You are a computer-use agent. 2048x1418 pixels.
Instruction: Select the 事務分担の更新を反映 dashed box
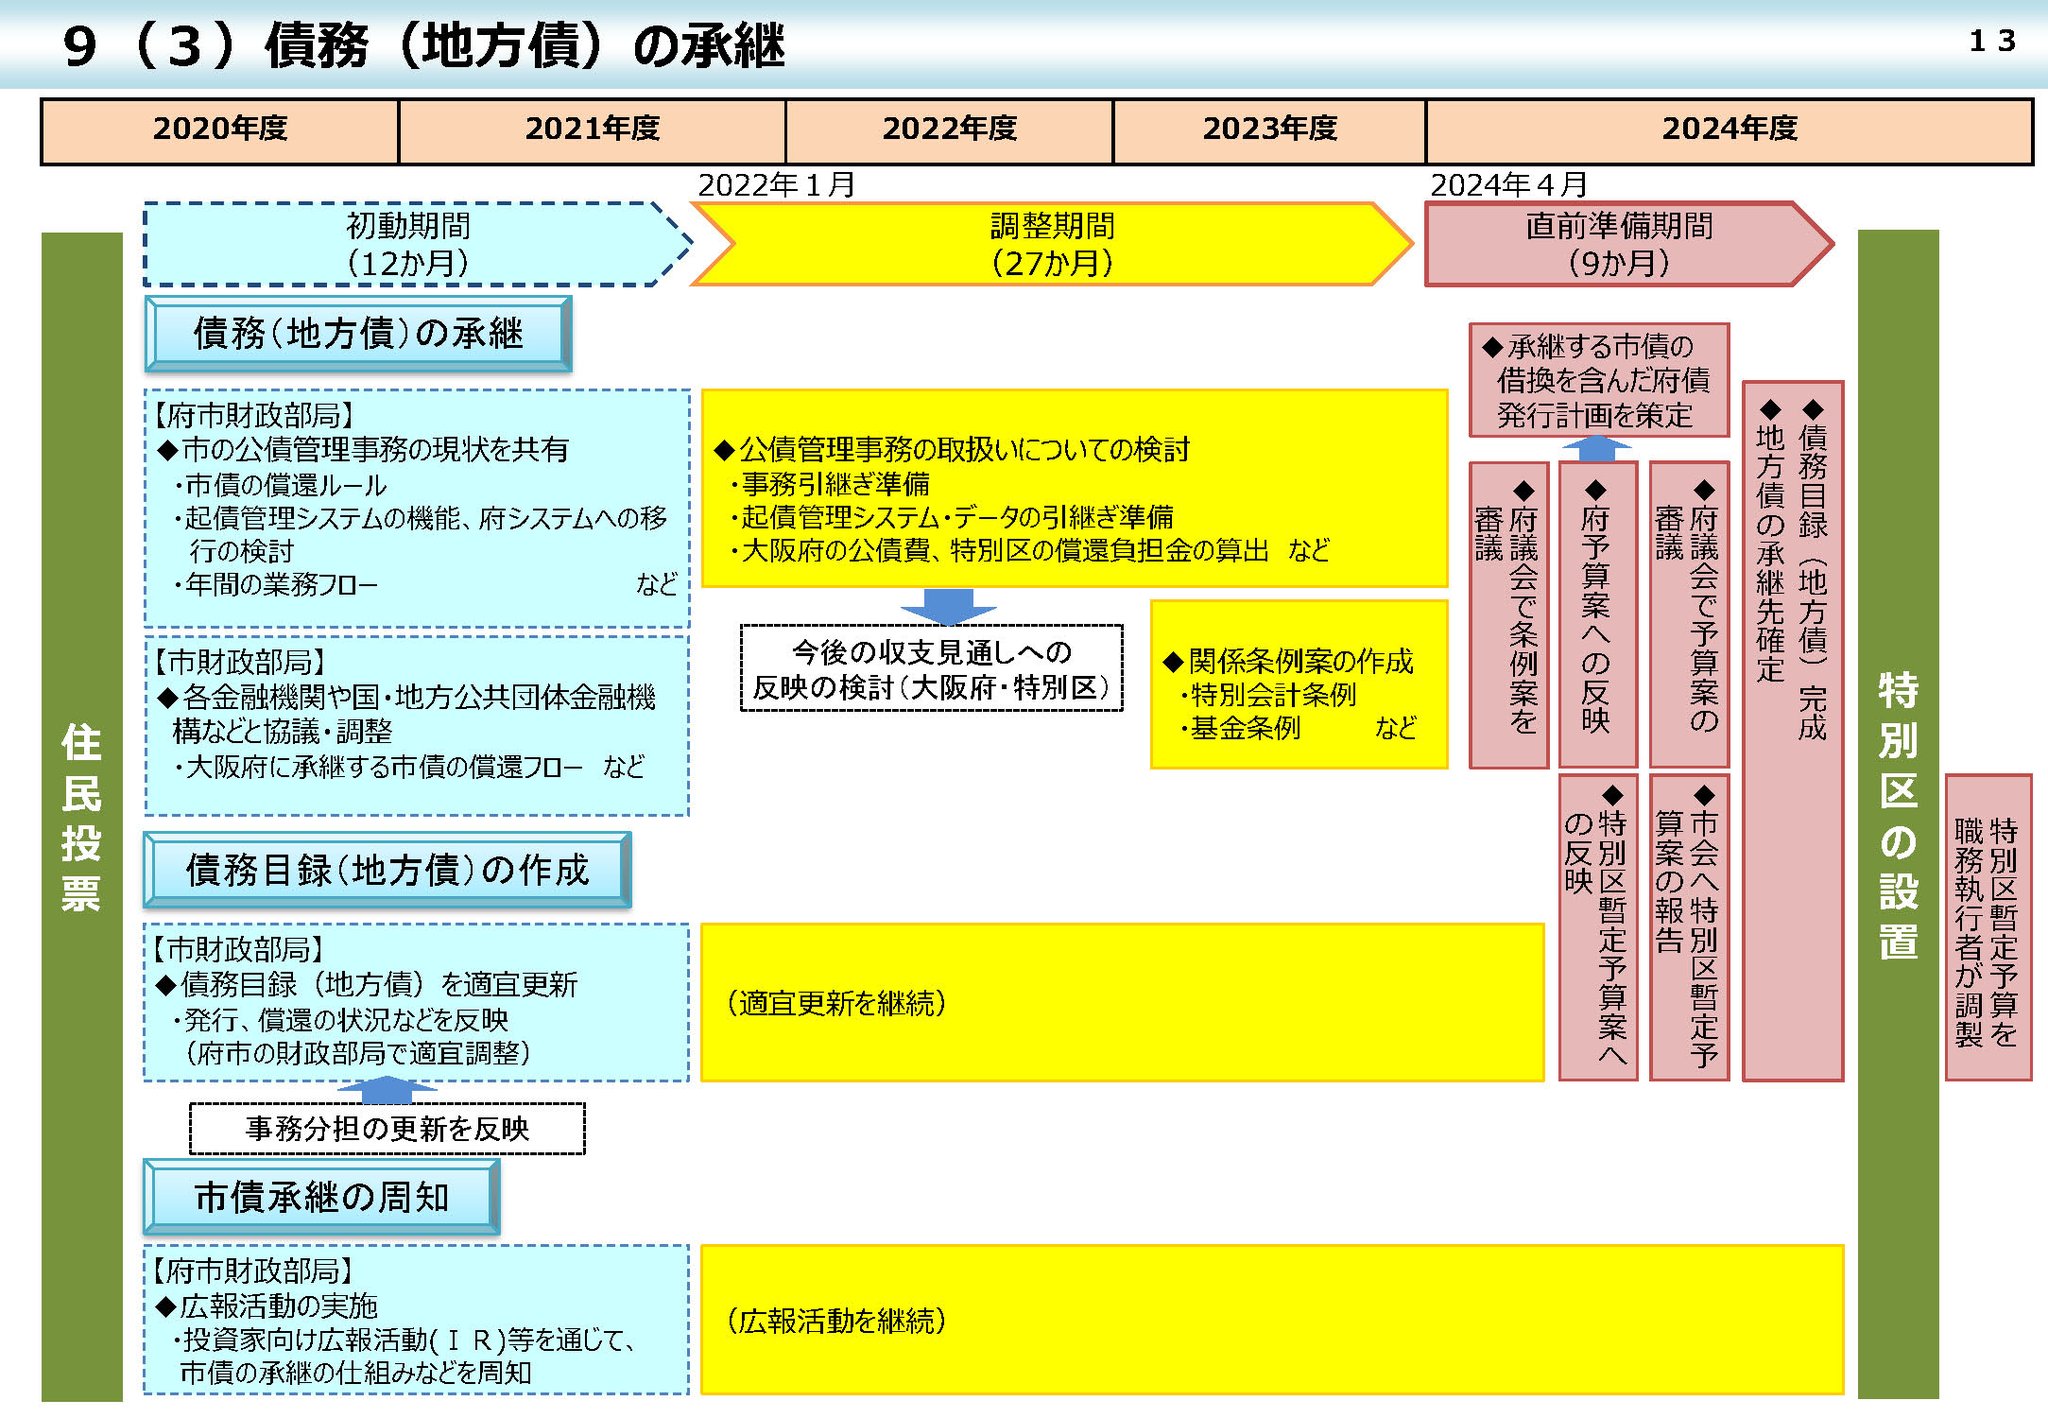(387, 1129)
